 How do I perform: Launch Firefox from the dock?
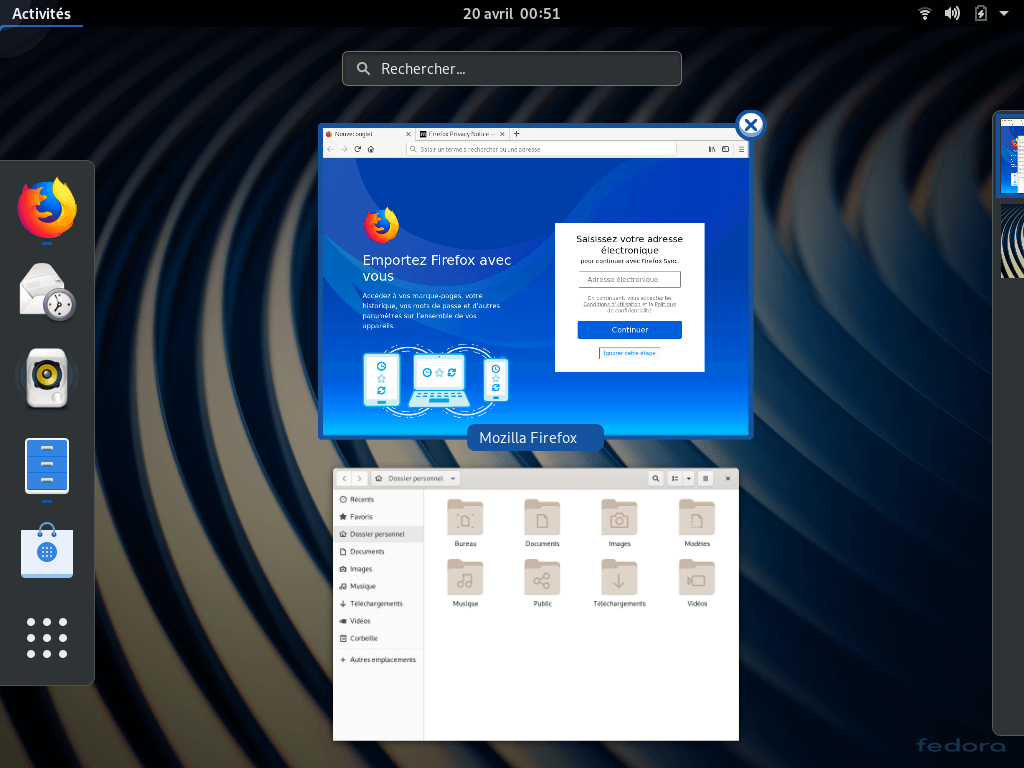[47, 209]
